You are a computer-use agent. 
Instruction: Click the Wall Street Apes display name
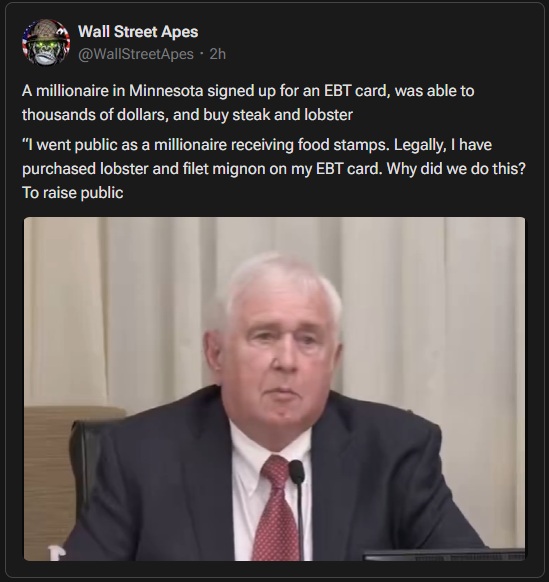click(x=138, y=32)
